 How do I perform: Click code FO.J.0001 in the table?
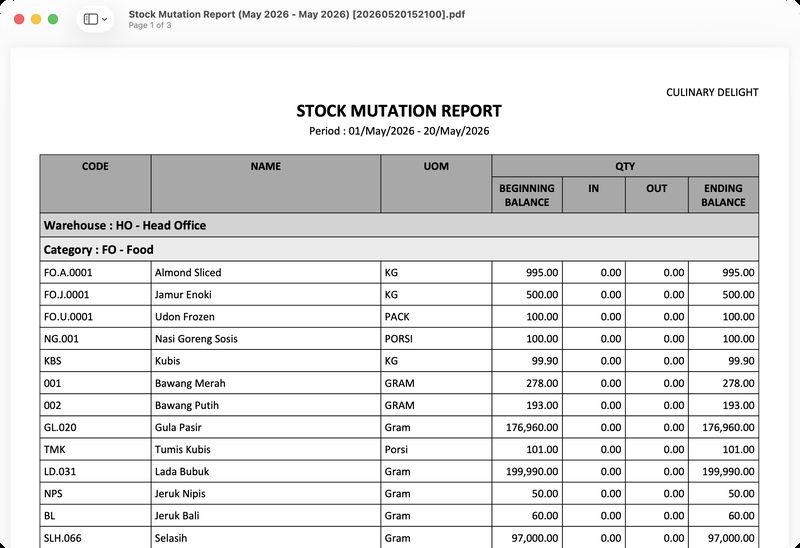tap(66, 294)
